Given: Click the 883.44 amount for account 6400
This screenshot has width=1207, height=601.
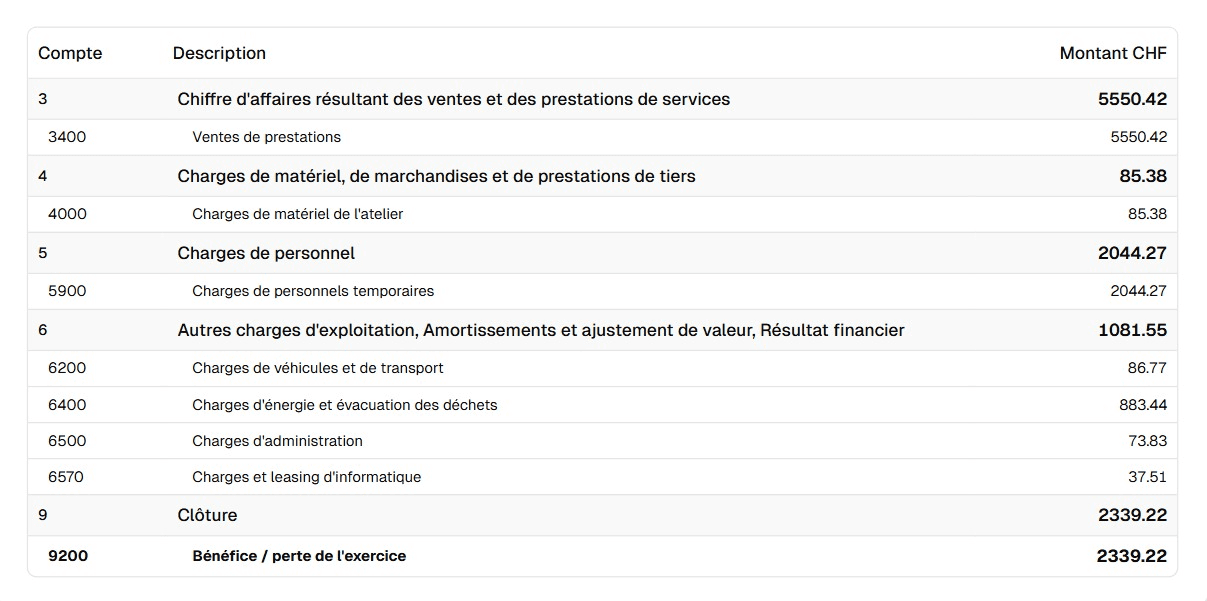Looking at the screenshot, I should 1142,405.
